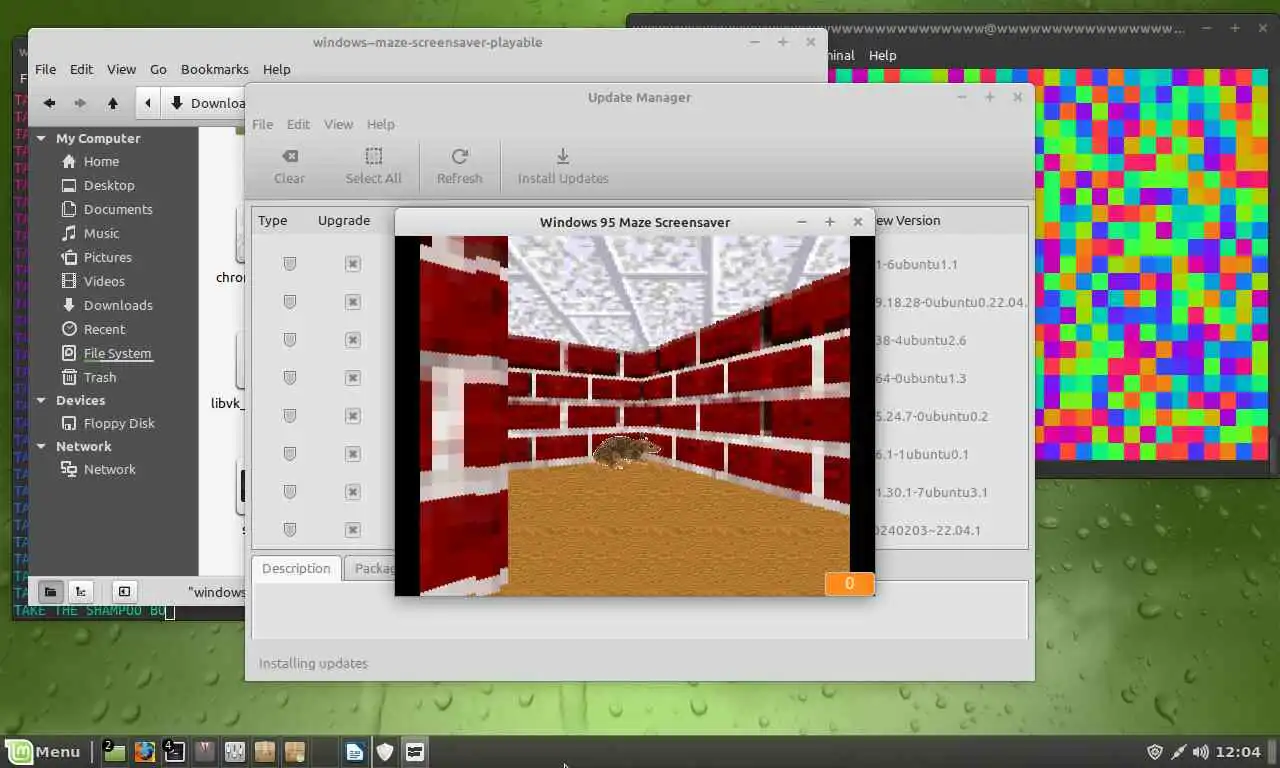Open the volume control in system tray

pos(1200,752)
